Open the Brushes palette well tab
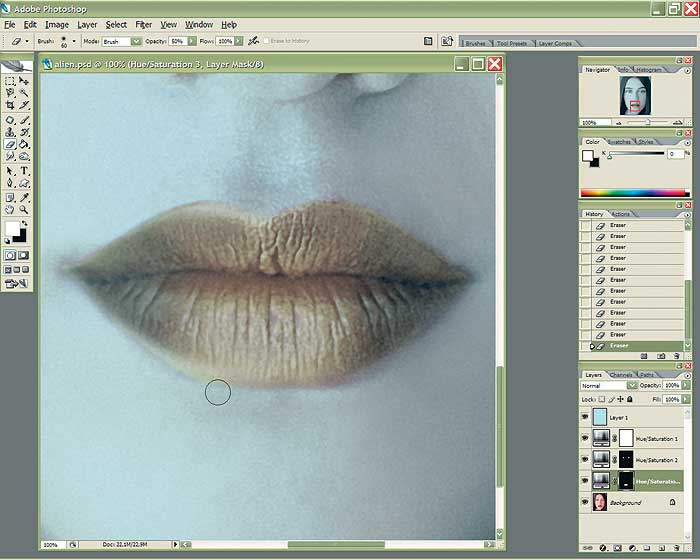This screenshot has height=560, width=700. pyautogui.click(x=475, y=43)
